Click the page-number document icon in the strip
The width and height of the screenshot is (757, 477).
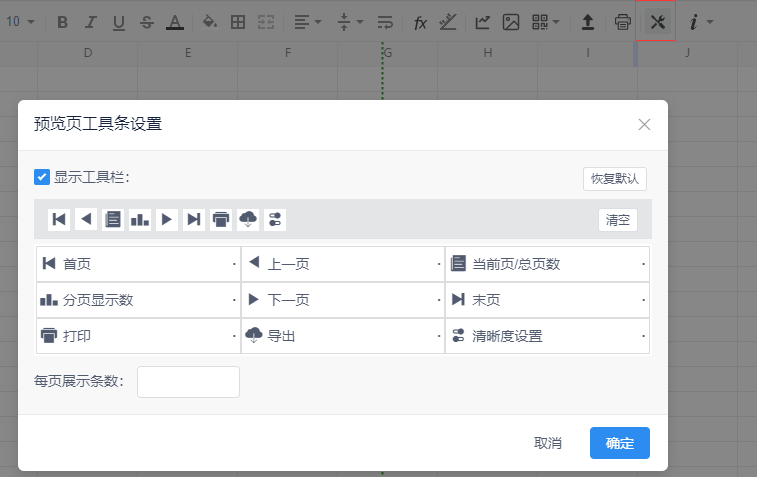pos(113,220)
